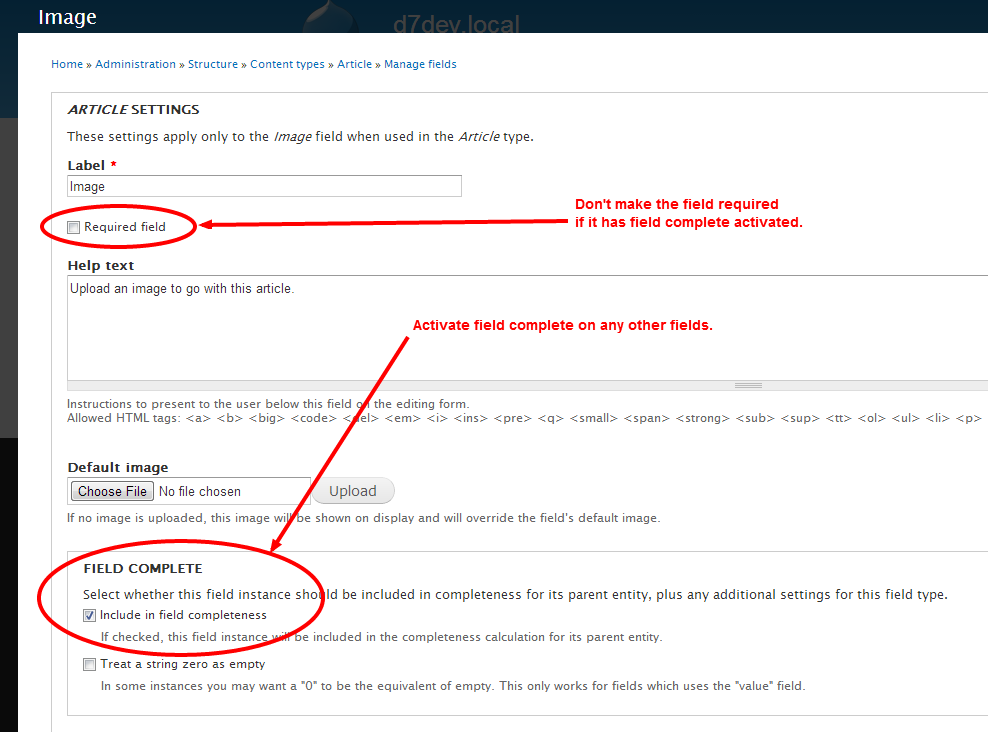Click the Choose File button
Screen dimensions: 988x732
(x=112, y=491)
